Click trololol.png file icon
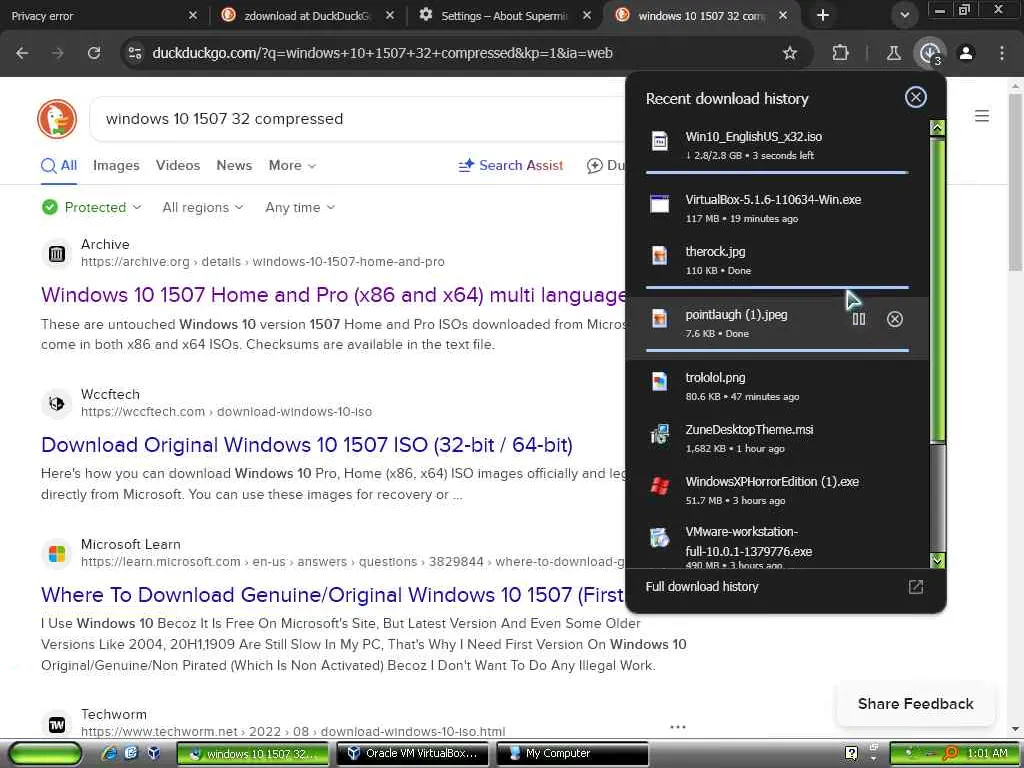This screenshot has width=1024, height=768. pyautogui.click(x=660, y=381)
